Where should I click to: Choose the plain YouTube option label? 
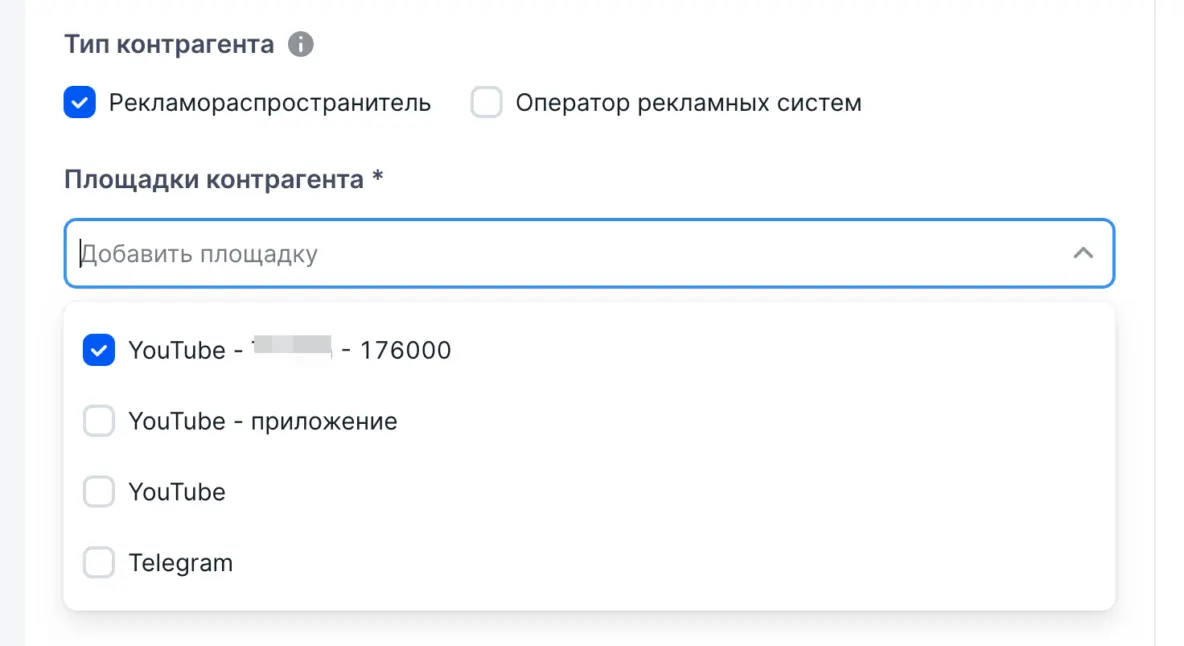click(177, 492)
